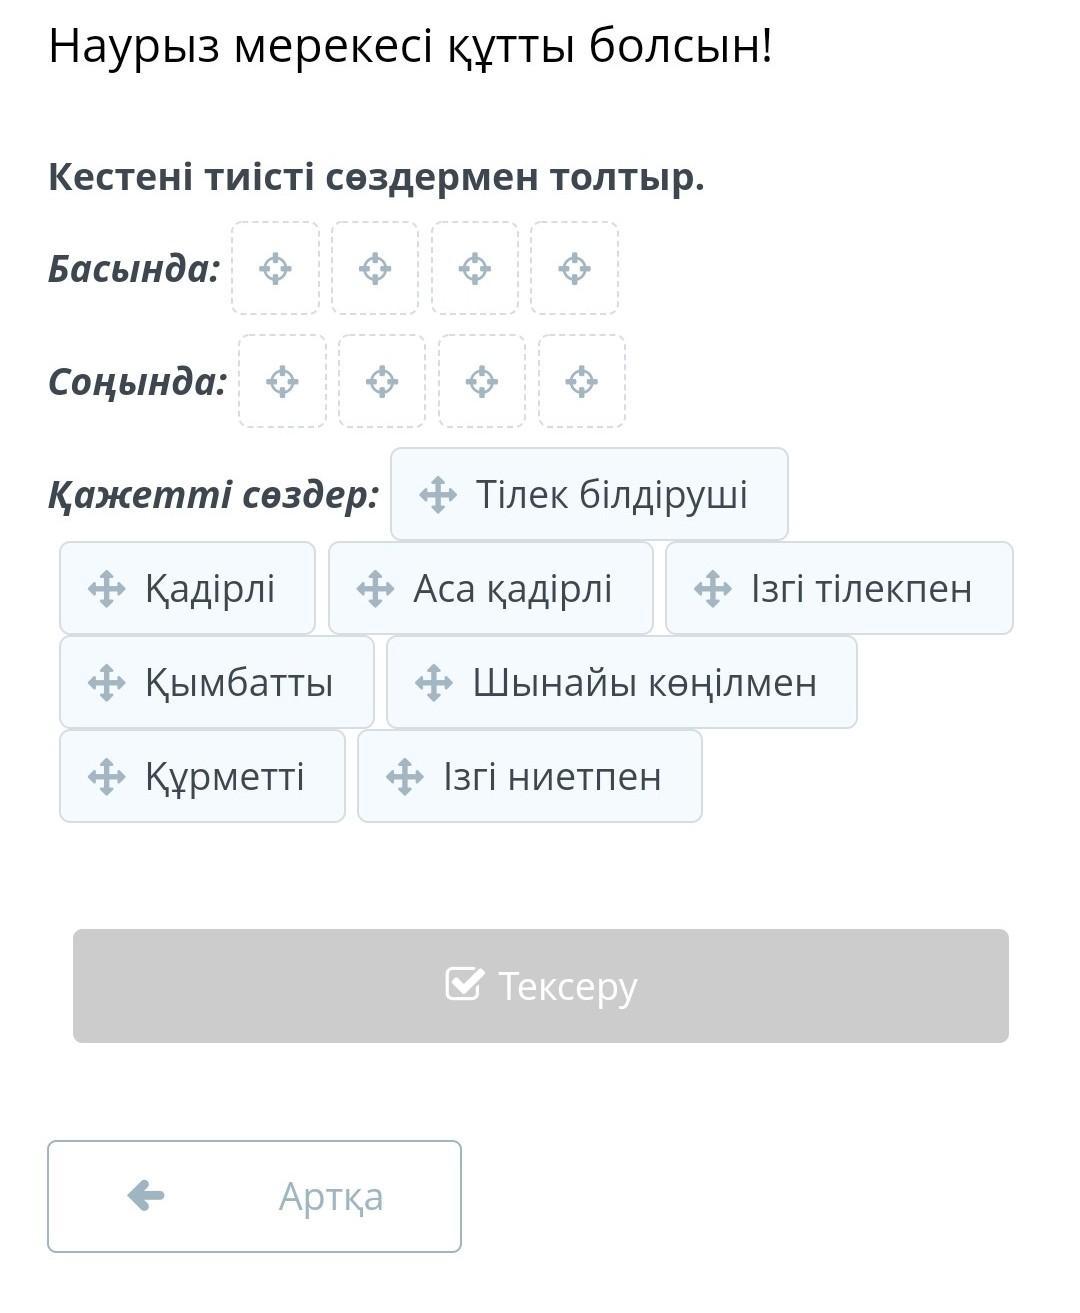Click move icon on Ізгі тілекпен chip
The height and width of the screenshot is (1313, 1080).
click(x=713, y=589)
